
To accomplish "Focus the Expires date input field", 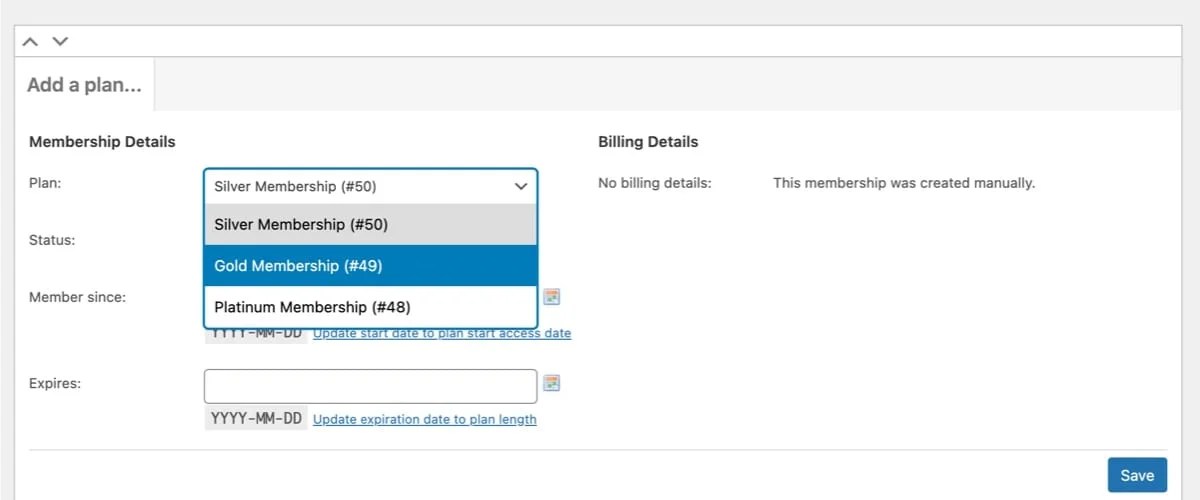I will (370, 386).
